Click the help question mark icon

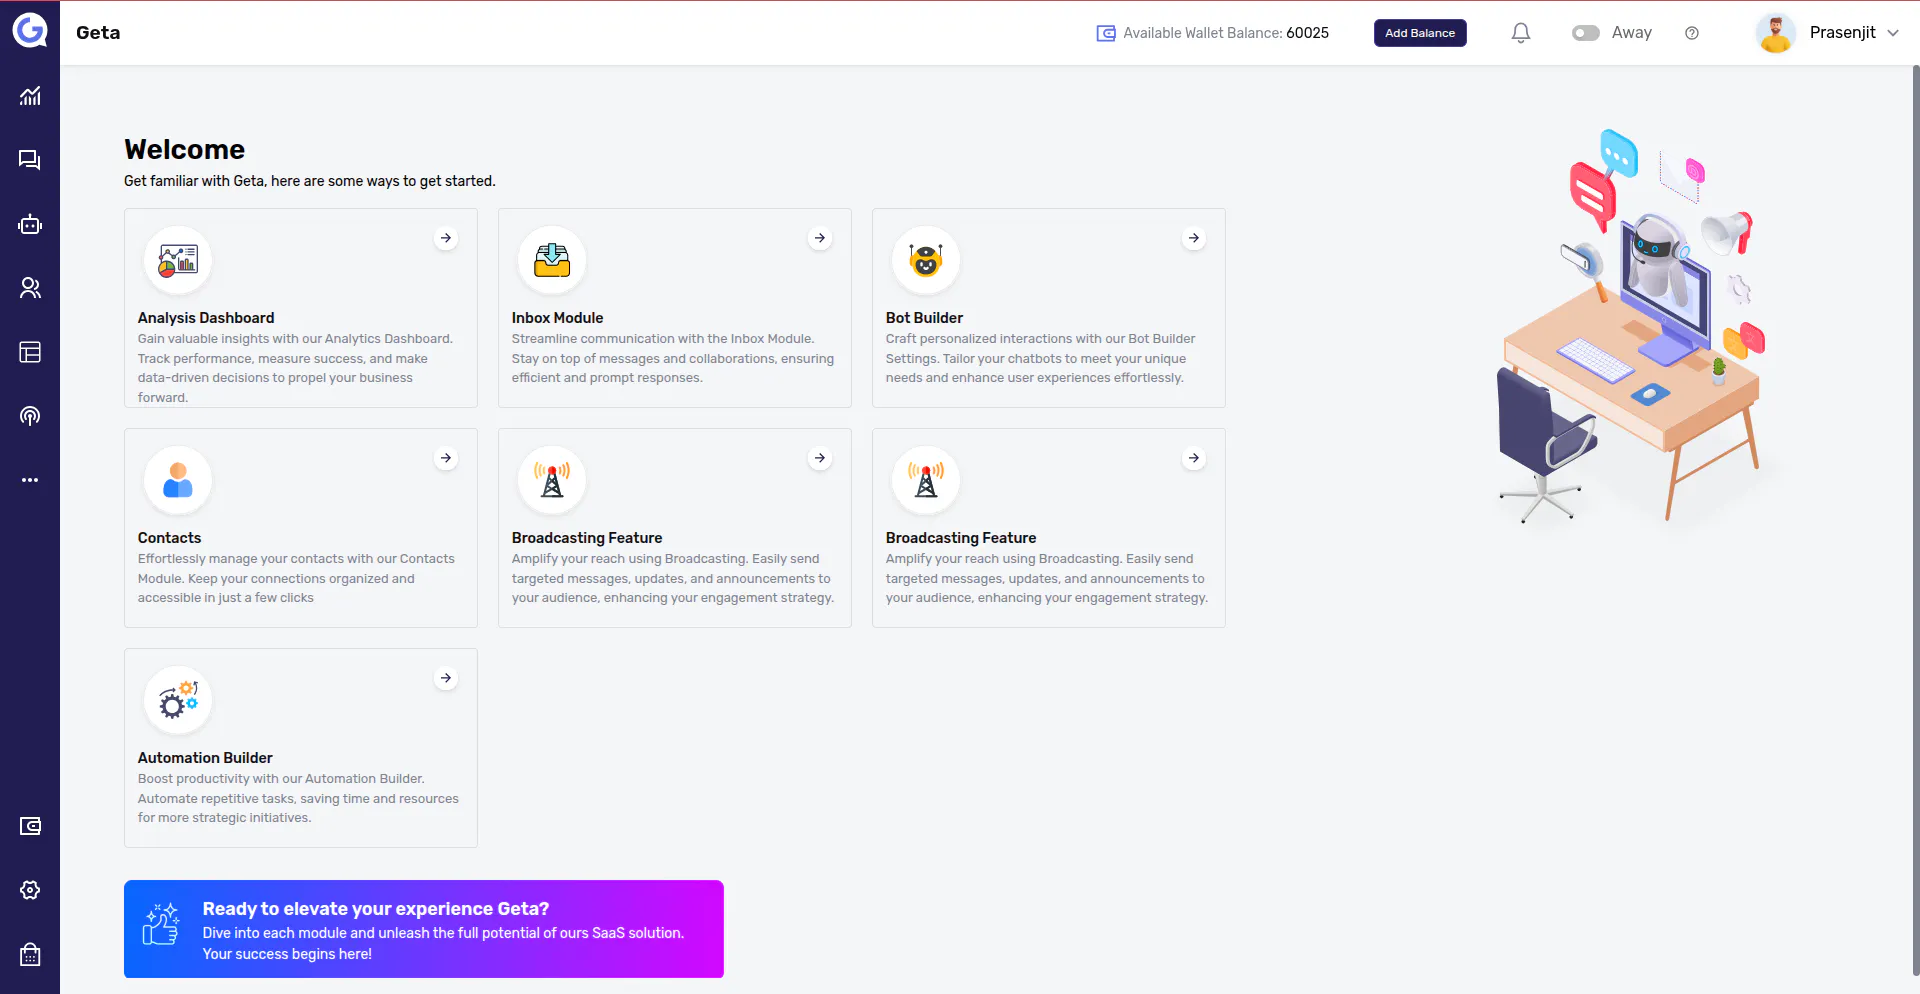click(x=1692, y=33)
